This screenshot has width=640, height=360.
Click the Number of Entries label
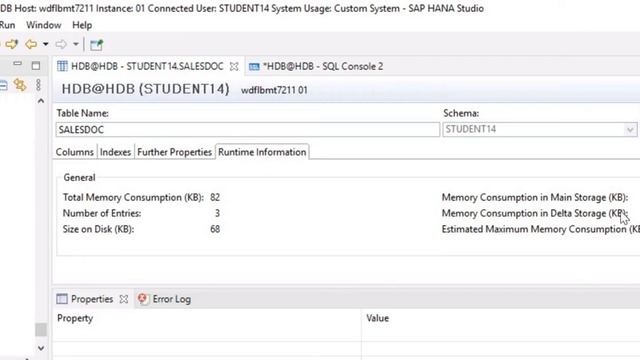(102, 213)
